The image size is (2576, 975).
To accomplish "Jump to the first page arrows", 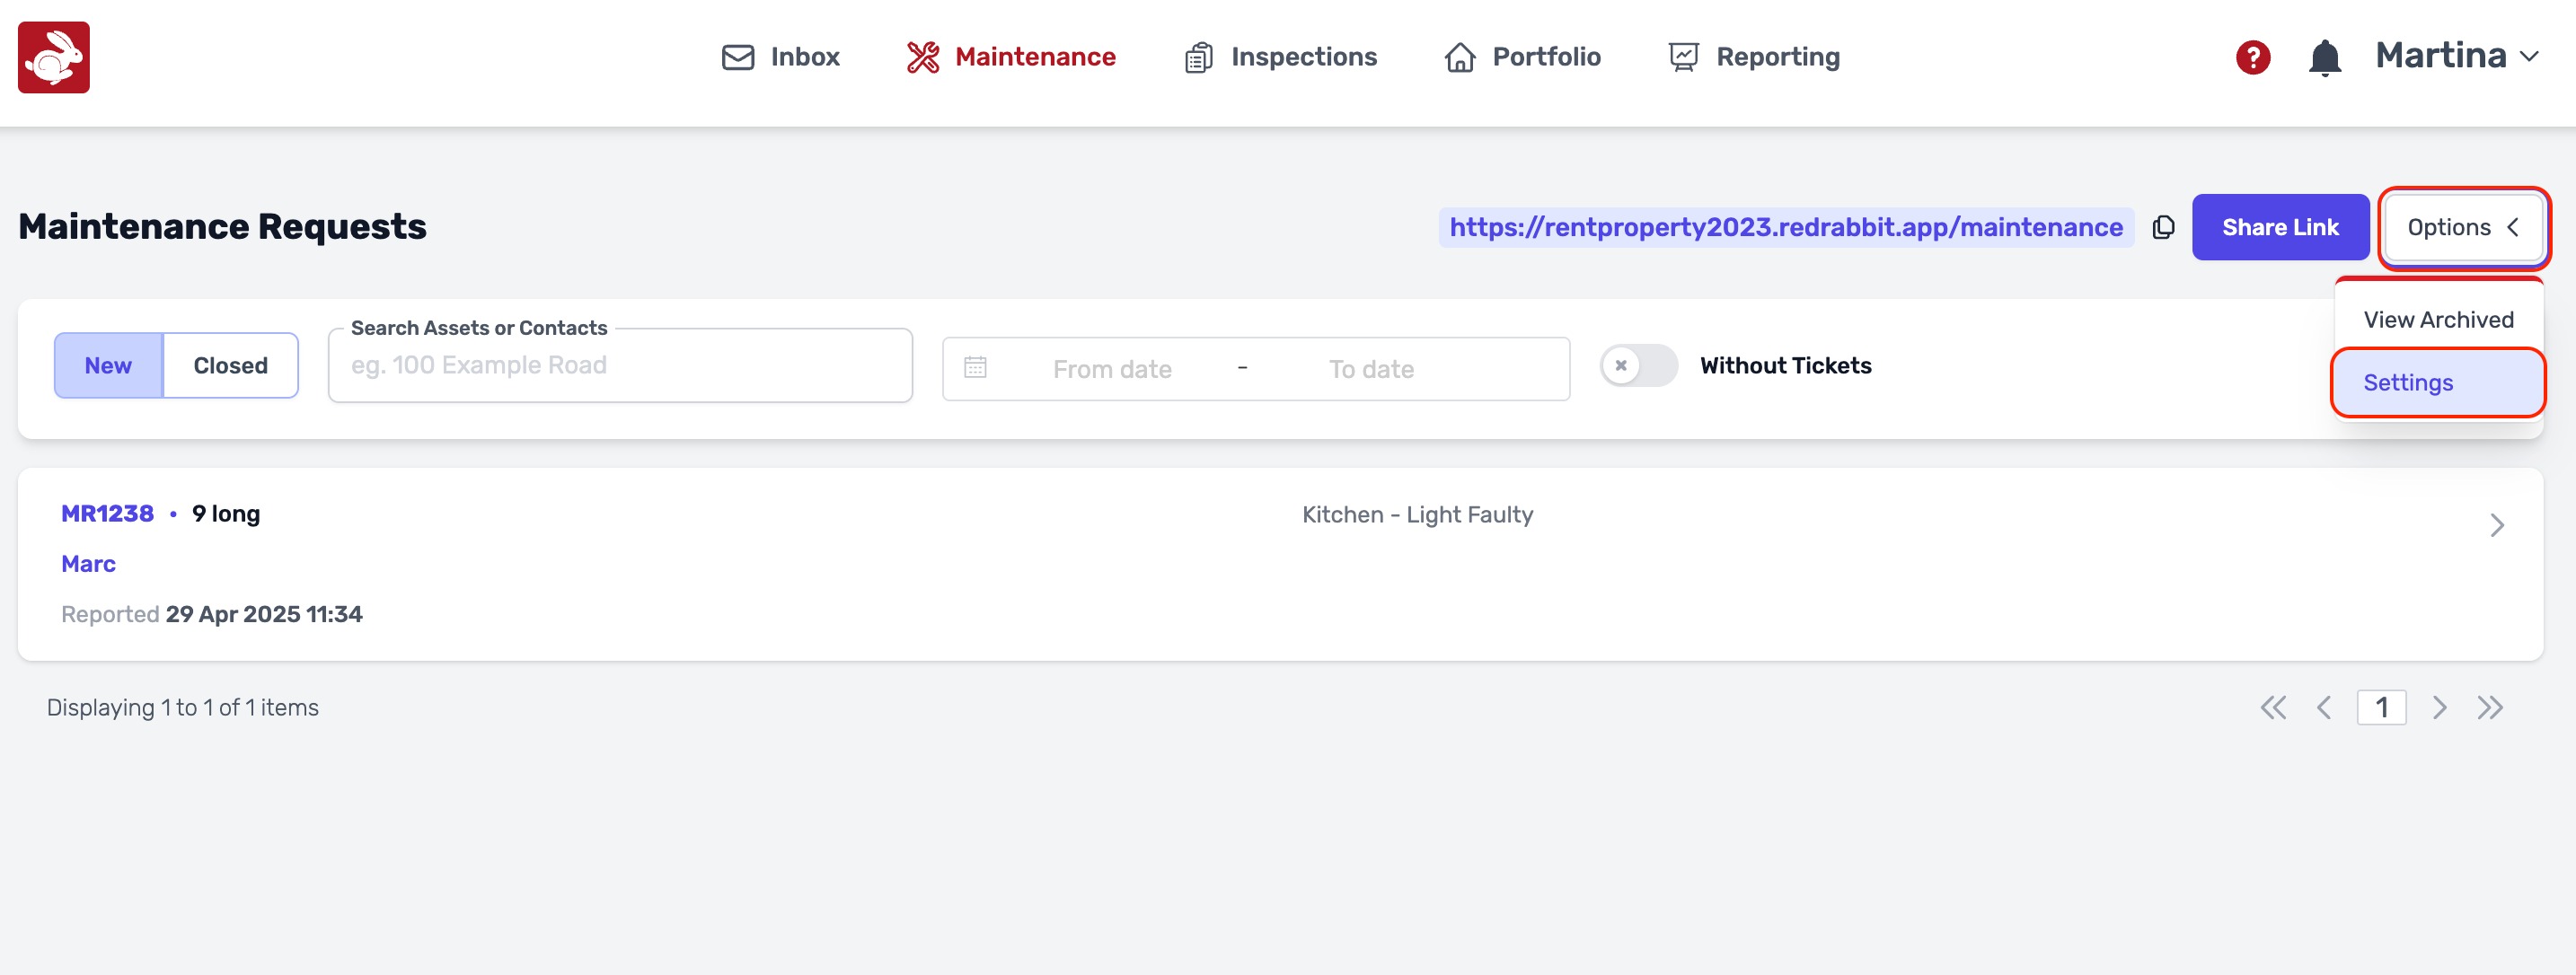I will [x=2273, y=708].
